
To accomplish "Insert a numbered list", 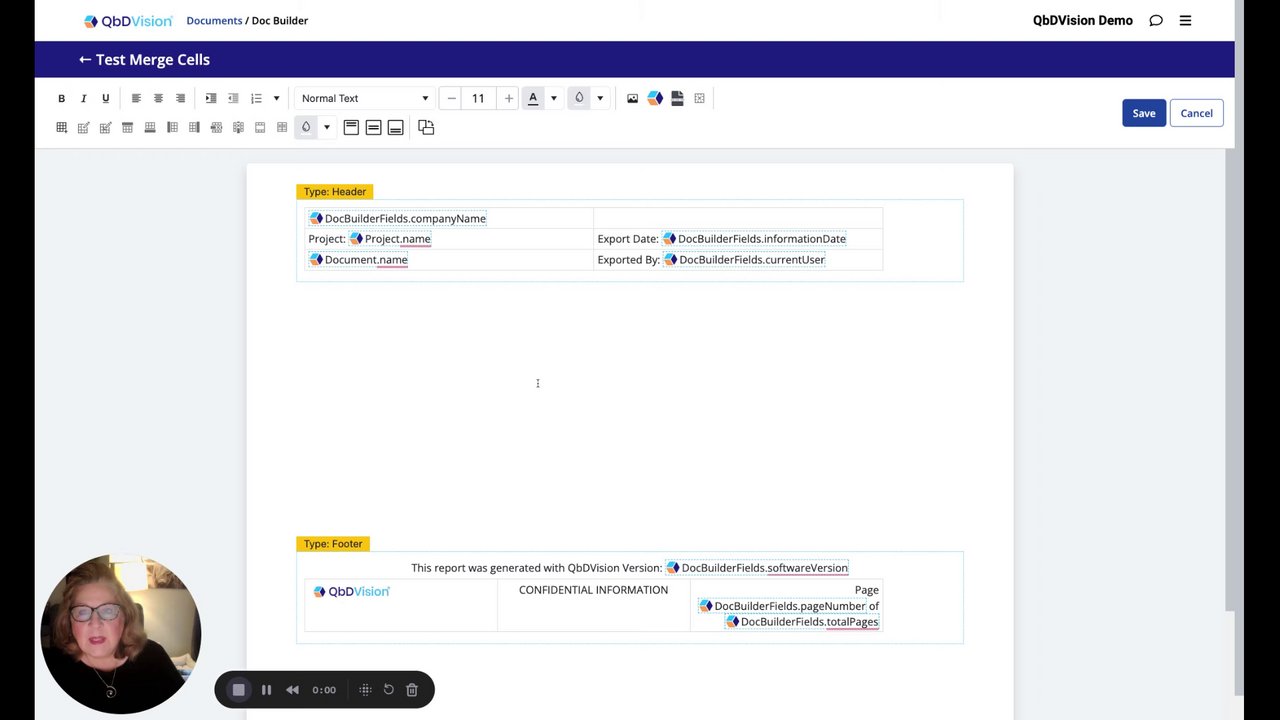I will (256, 98).
